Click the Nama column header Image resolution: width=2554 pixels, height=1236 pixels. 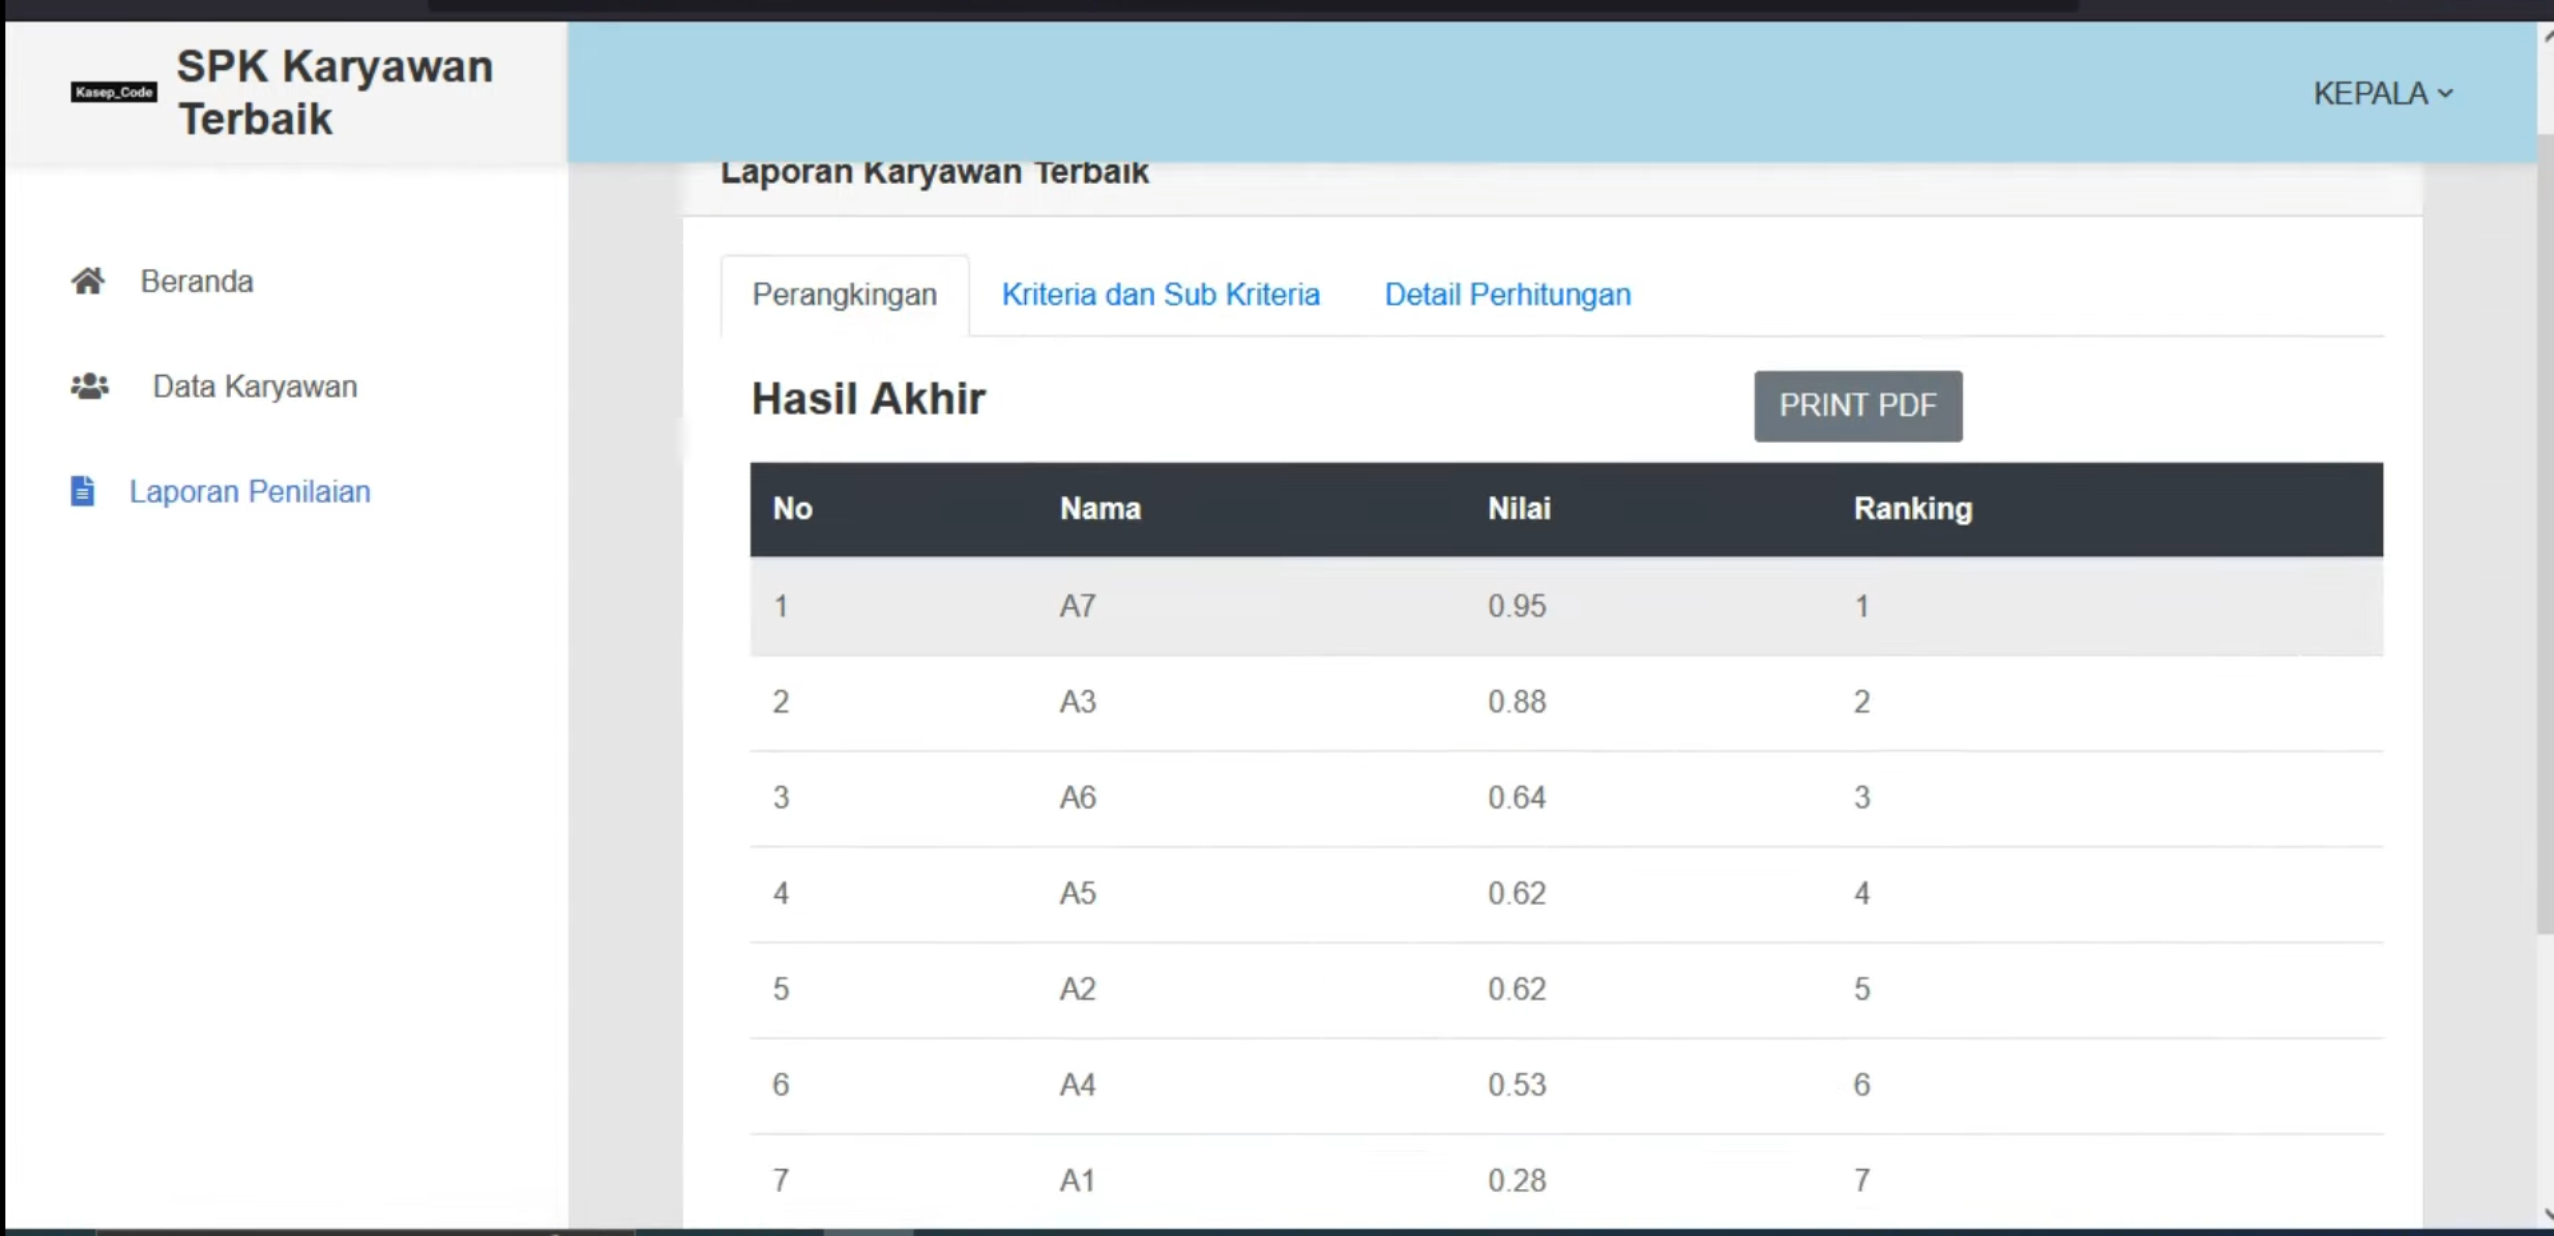coord(1100,508)
